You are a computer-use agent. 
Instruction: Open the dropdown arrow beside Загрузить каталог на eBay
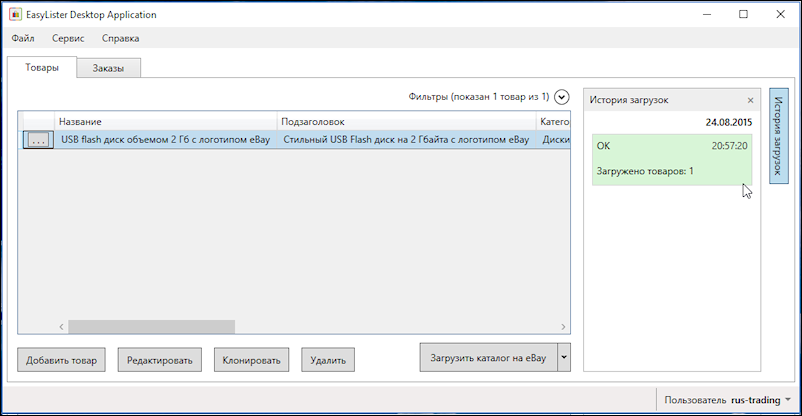pos(564,358)
